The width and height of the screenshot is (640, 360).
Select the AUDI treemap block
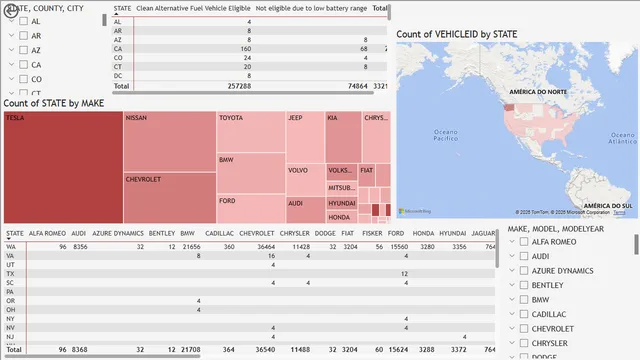tap(305, 210)
